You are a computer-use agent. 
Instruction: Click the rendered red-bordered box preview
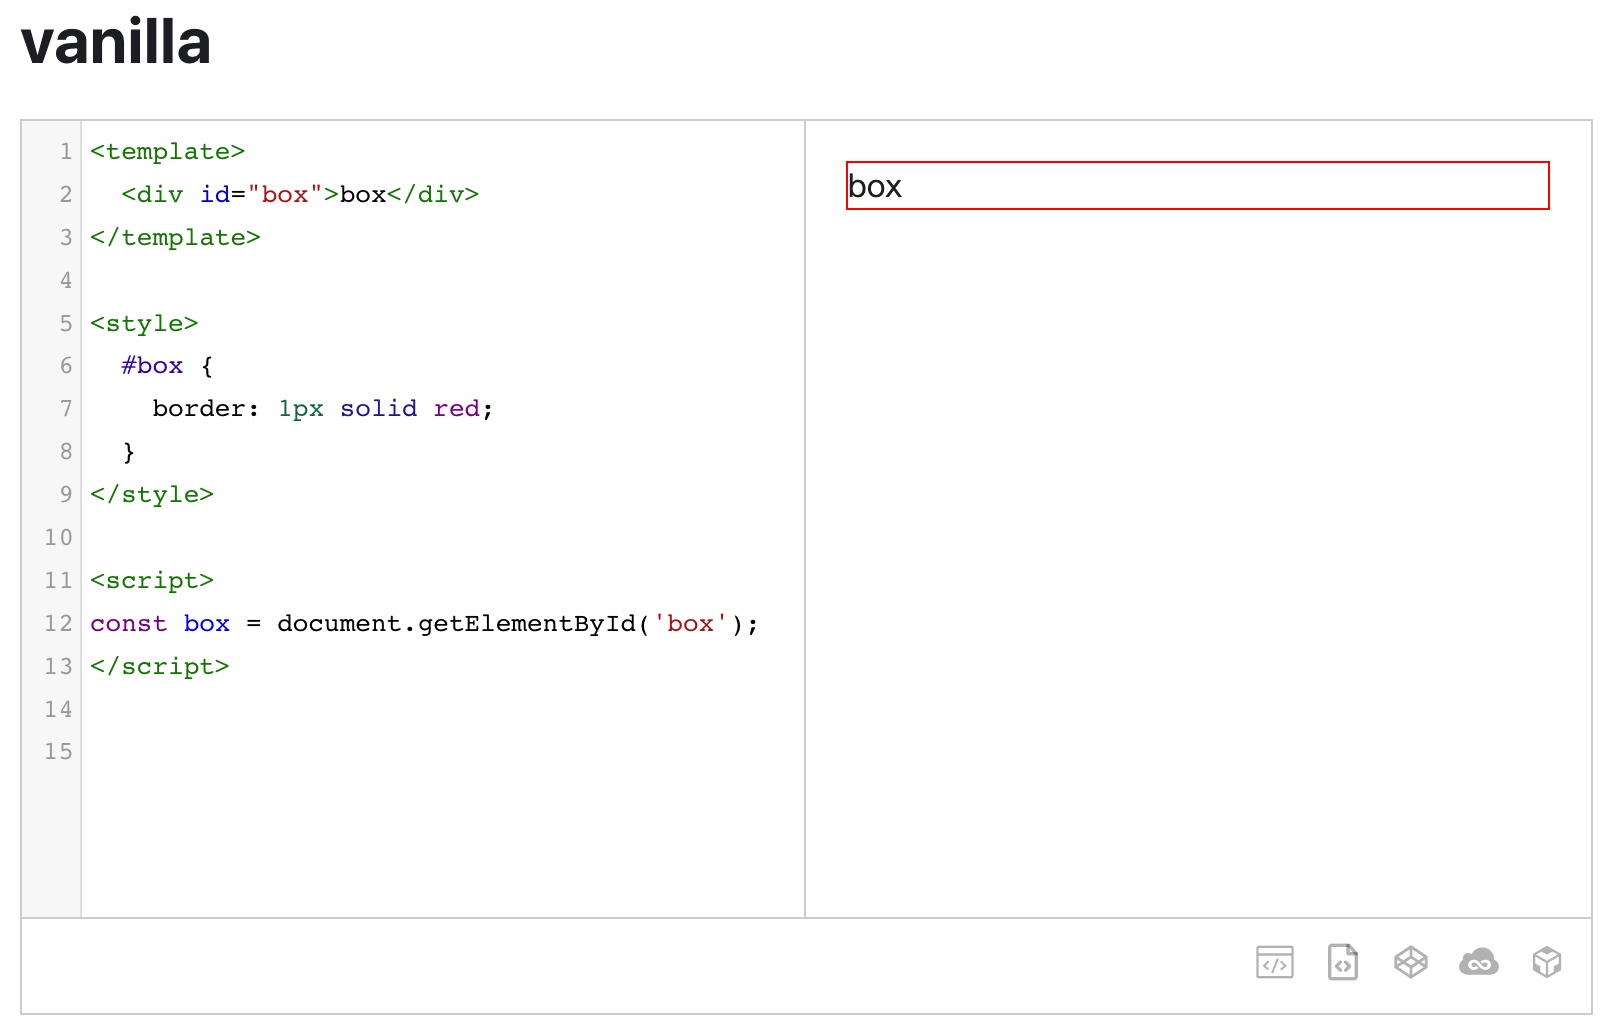pyautogui.click(x=1197, y=186)
